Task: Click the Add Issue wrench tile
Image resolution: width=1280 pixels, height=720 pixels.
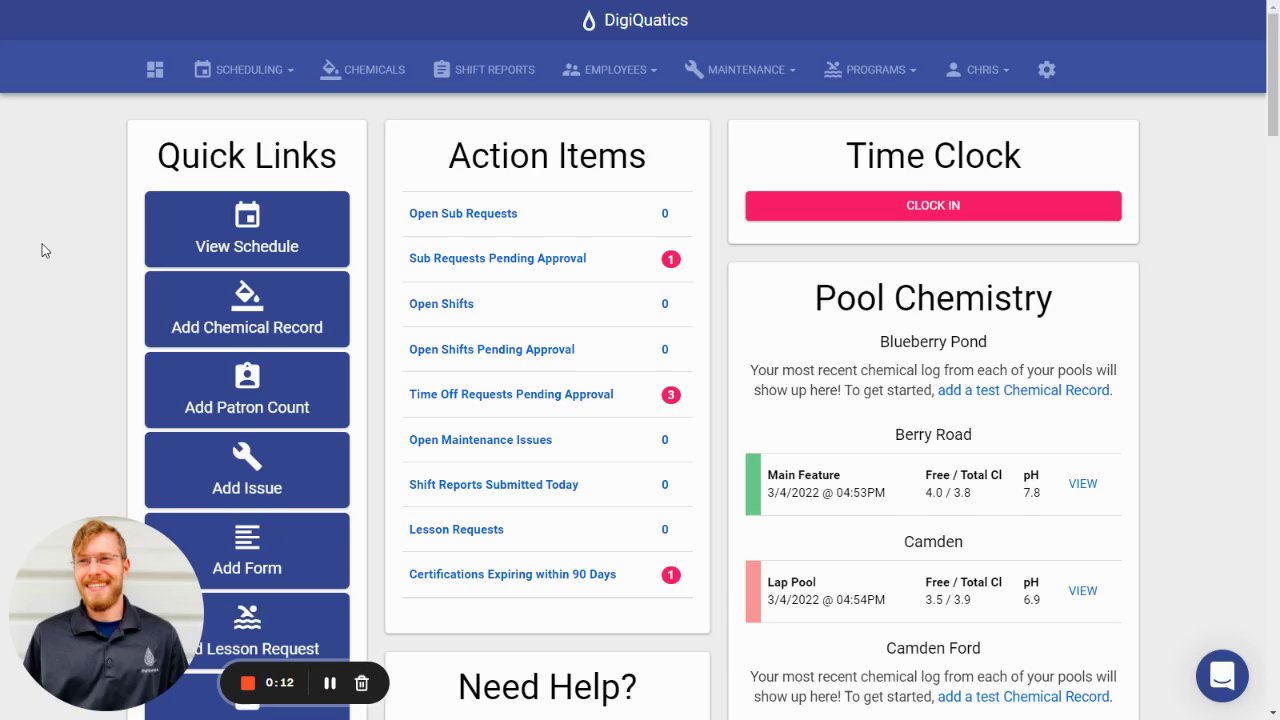Action: pyautogui.click(x=247, y=470)
